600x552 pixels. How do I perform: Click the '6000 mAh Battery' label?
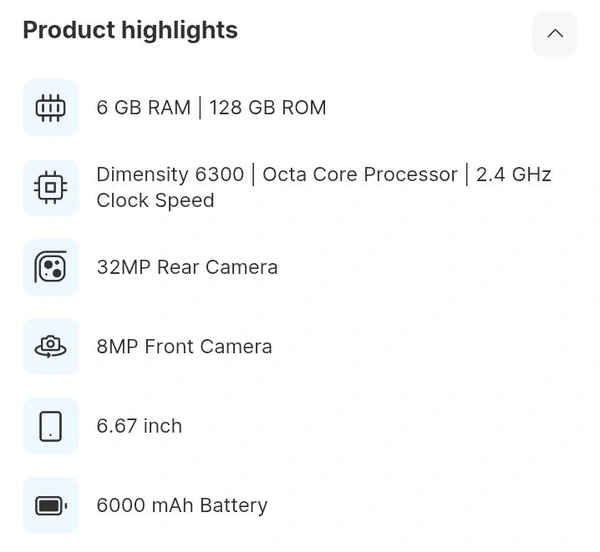tap(182, 505)
